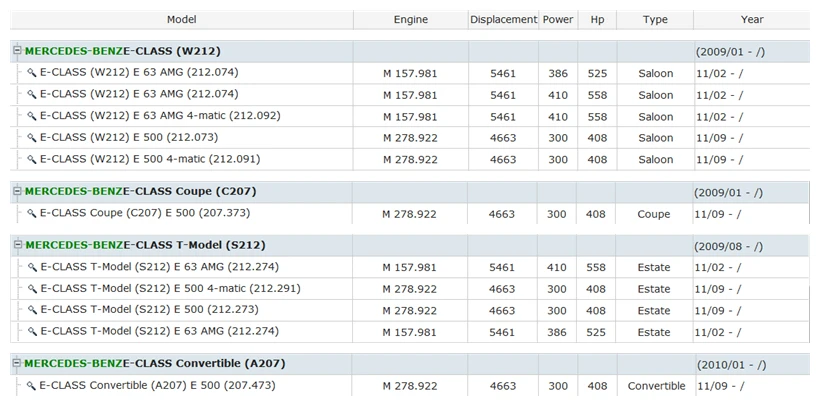
Task: Select the MERCEDES-BENZ E-CLASS Coupe (C207) heading
Action: click(141, 191)
